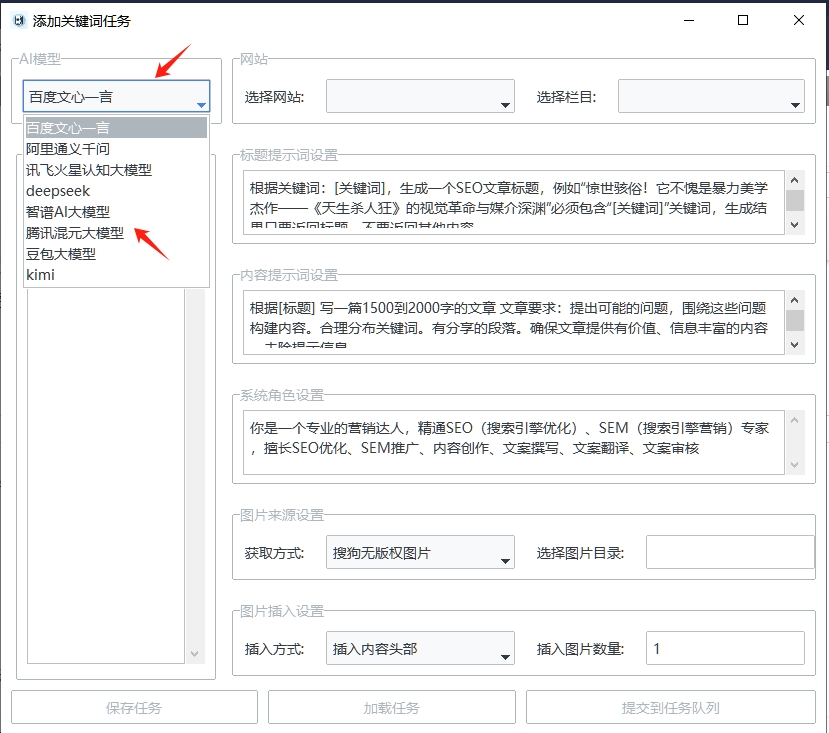829x733 pixels.
Task: Open the 获取方式 dropdown showing 搜狗无版权图片
Action: 420,552
